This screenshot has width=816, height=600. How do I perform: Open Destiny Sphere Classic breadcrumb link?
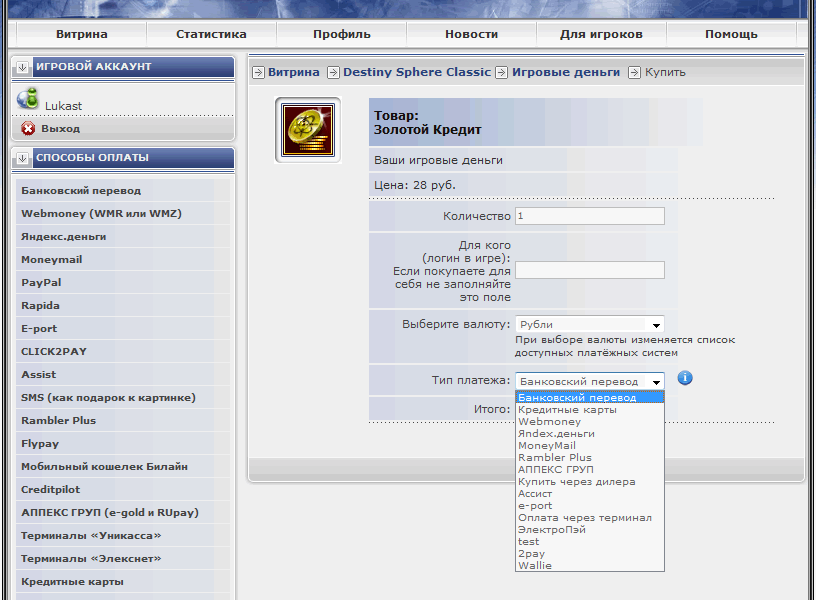[x=416, y=72]
